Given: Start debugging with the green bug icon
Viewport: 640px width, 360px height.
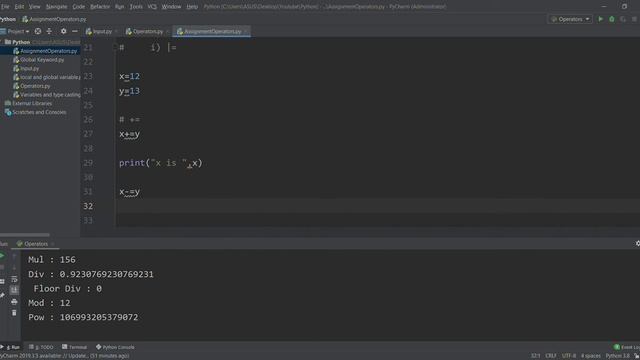Looking at the screenshot, I should (611, 19).
